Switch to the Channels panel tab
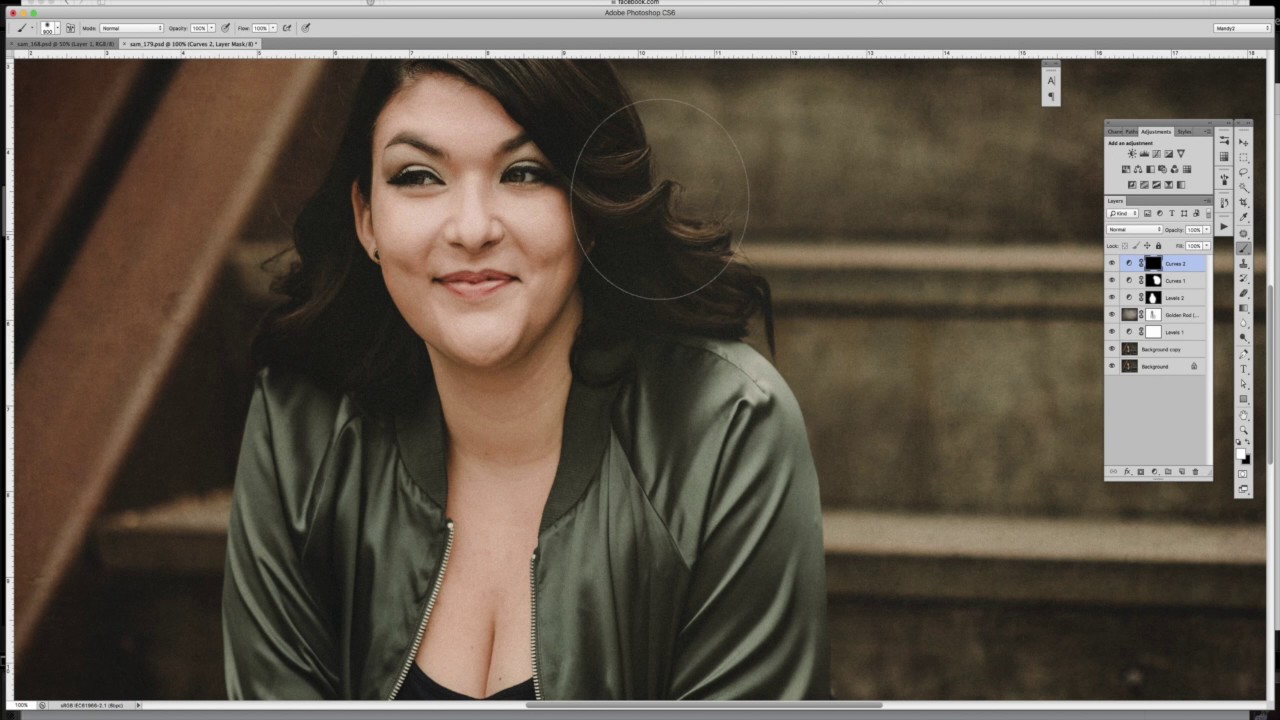The width and height of the screenshot is (1280, 720). 1115,132
